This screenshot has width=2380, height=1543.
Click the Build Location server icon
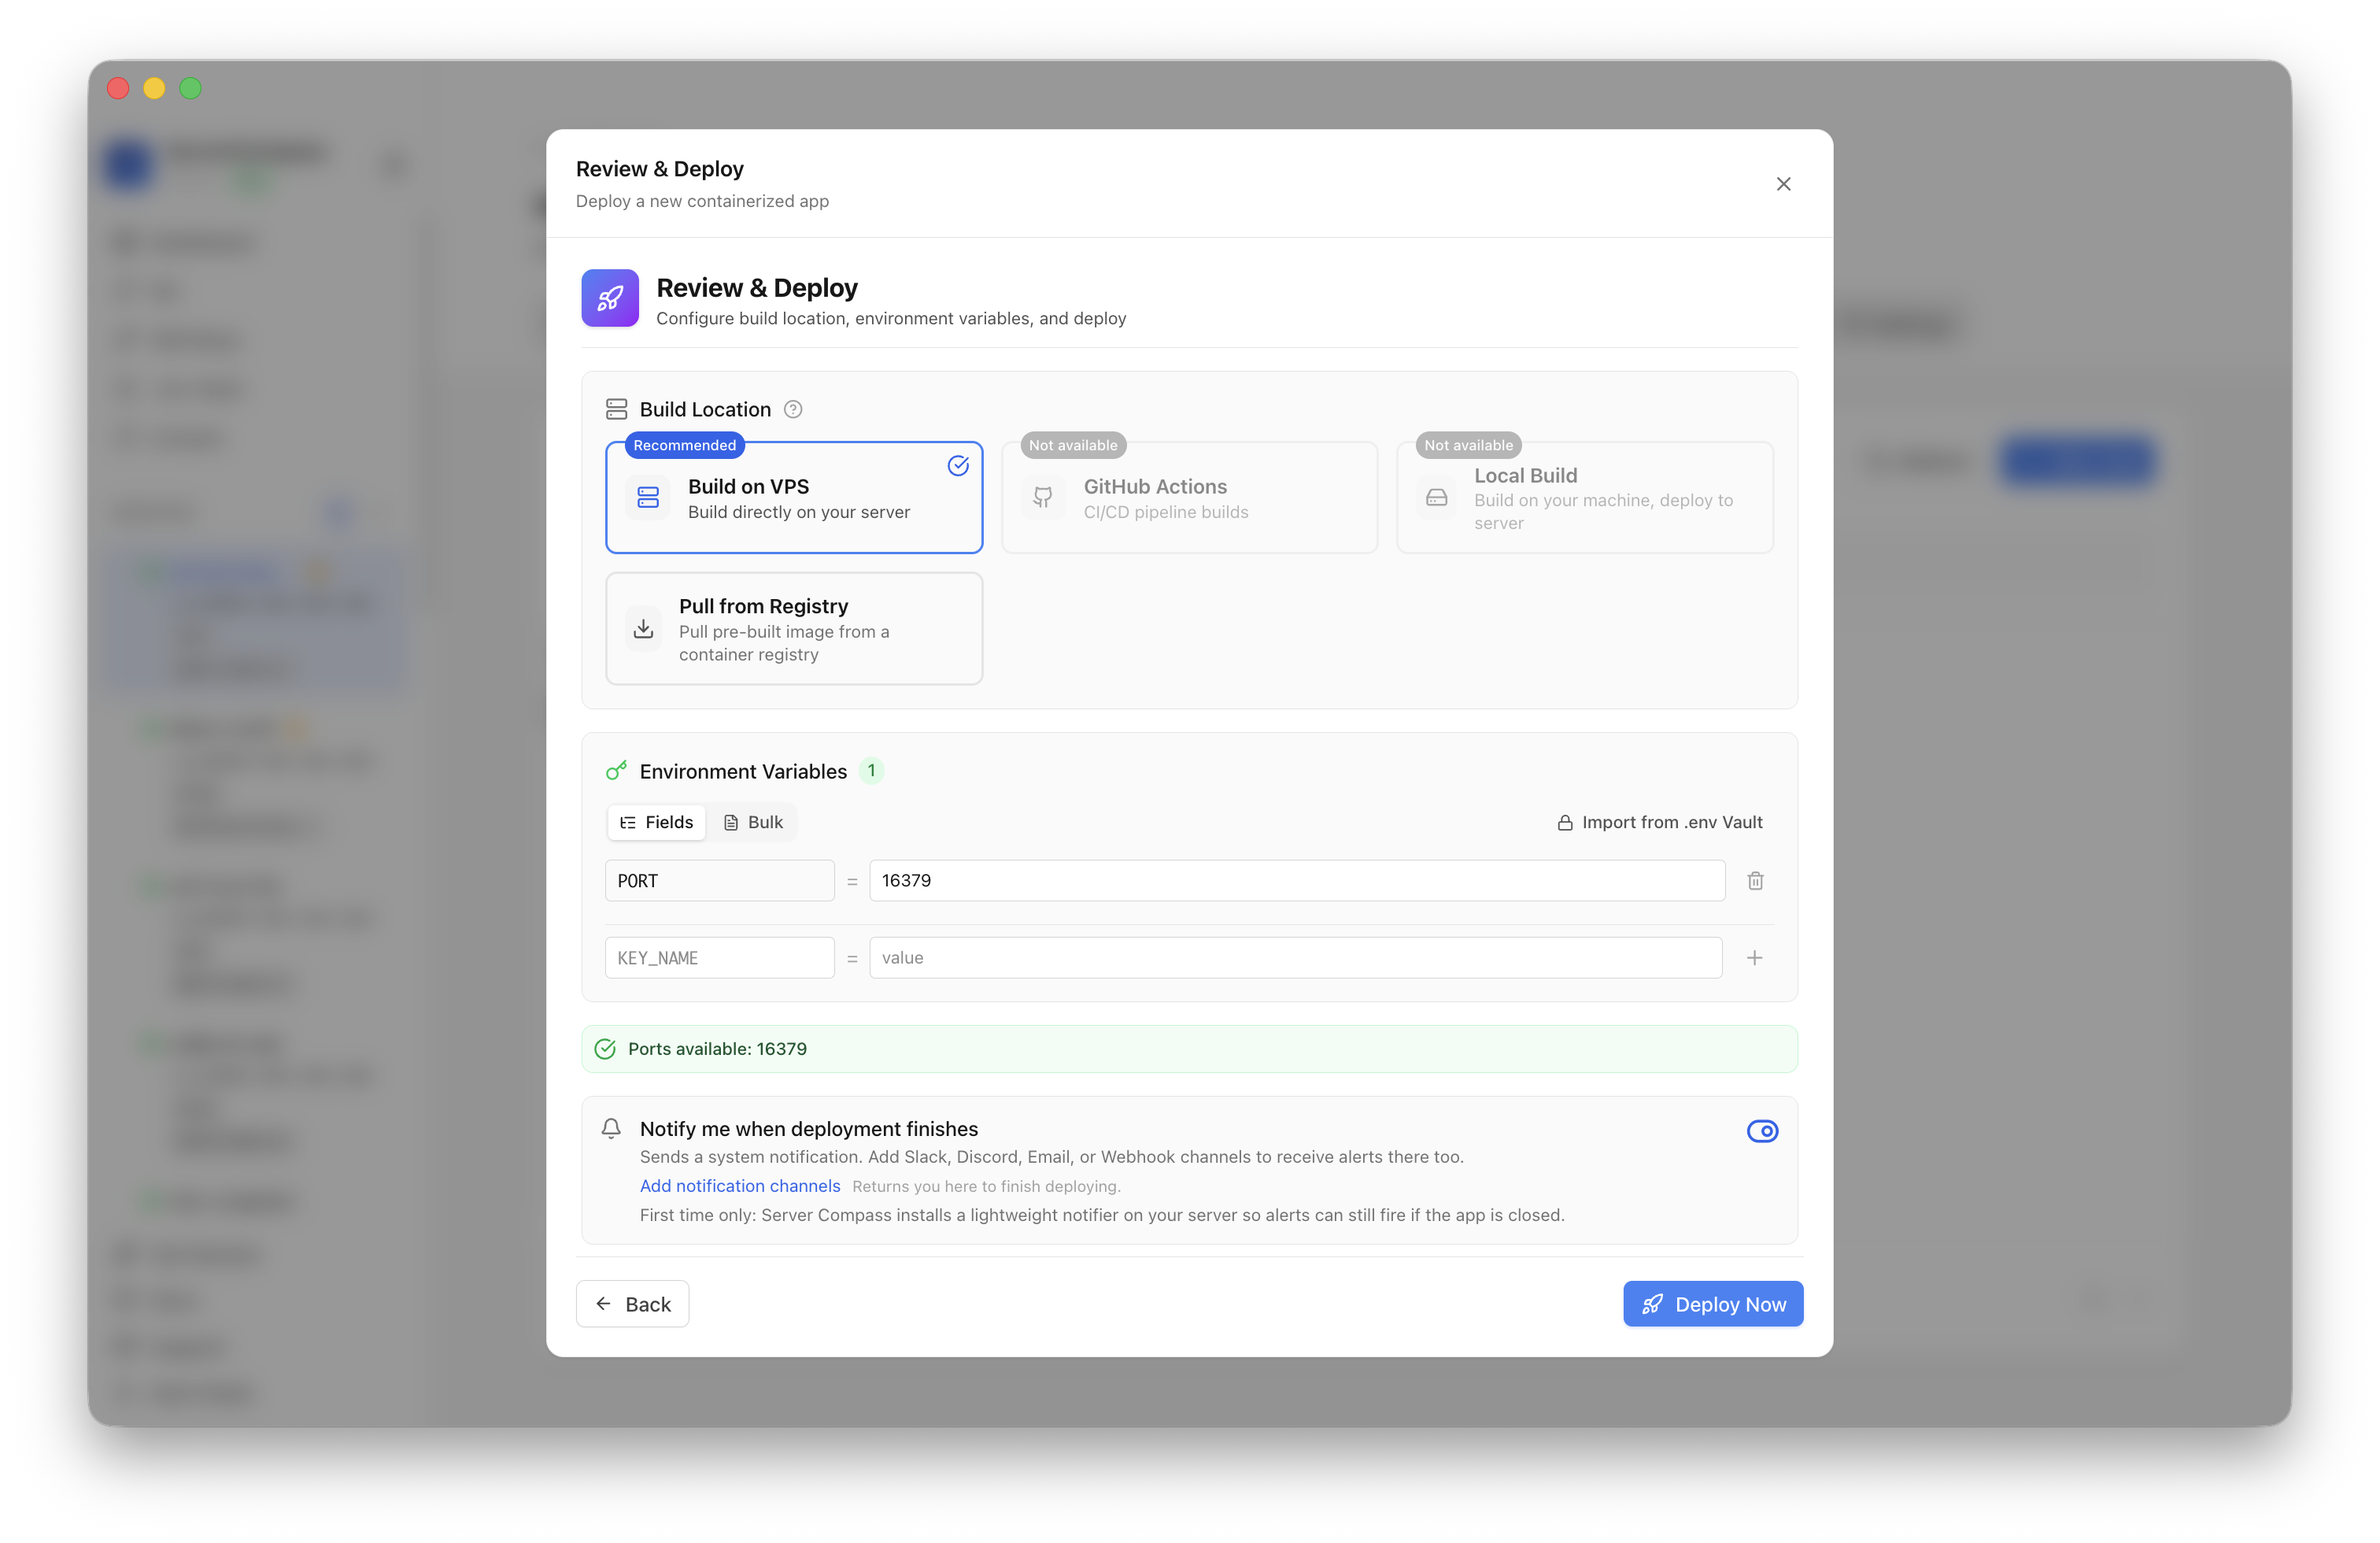click(x=616, y=409)
